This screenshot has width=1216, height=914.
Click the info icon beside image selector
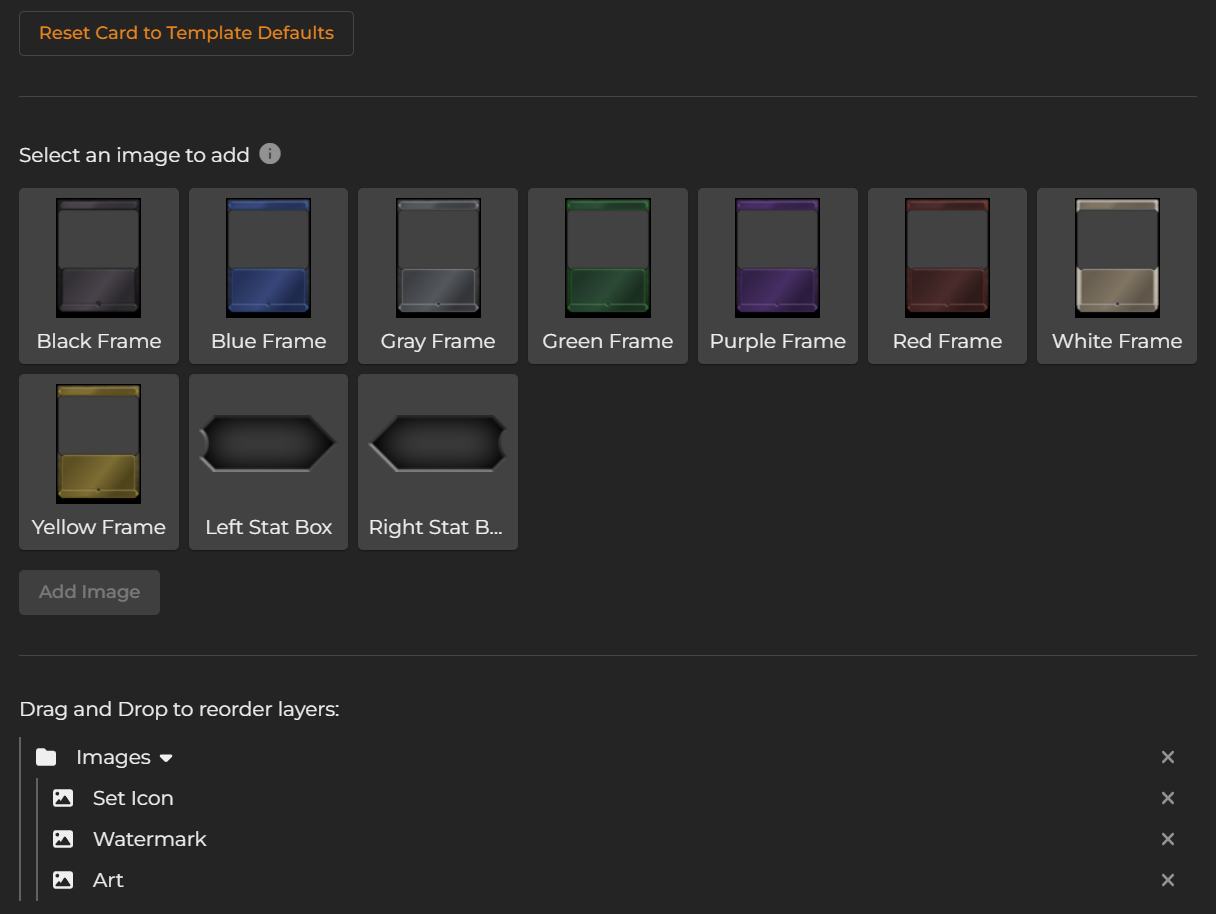coord(270,154)
